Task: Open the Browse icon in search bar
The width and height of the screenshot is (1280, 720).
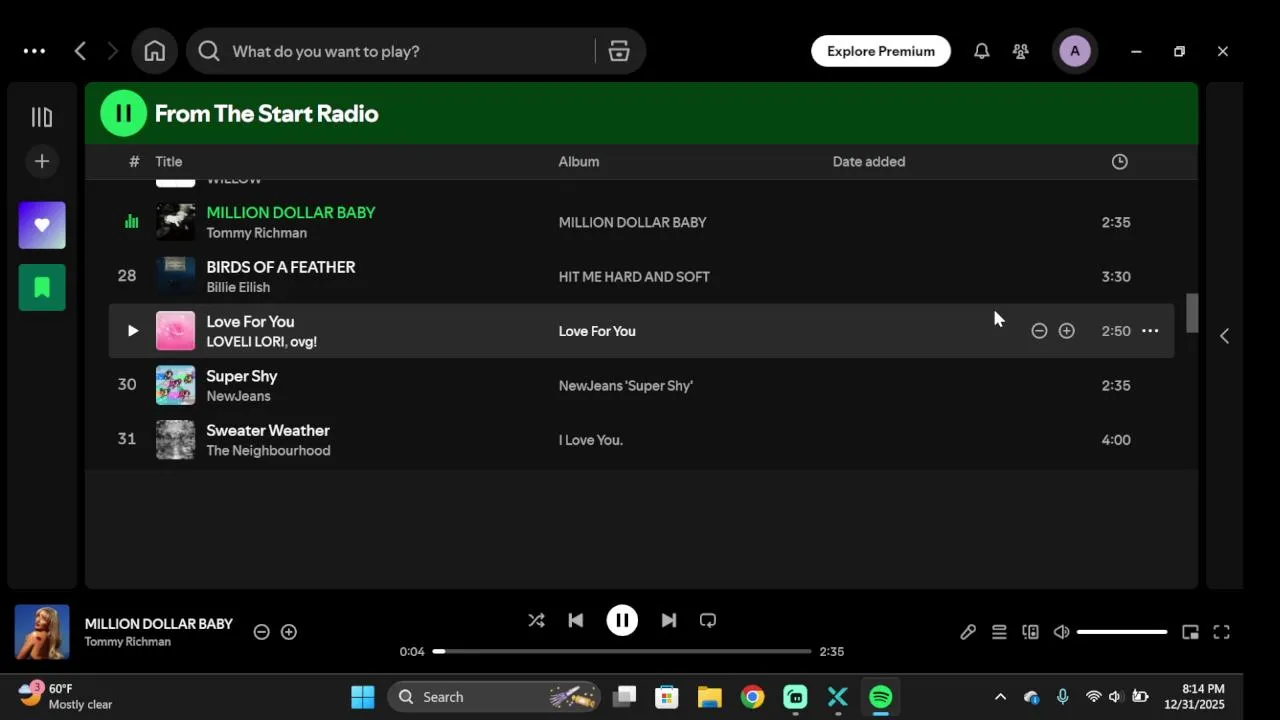Action: click(x=619, y=51)
